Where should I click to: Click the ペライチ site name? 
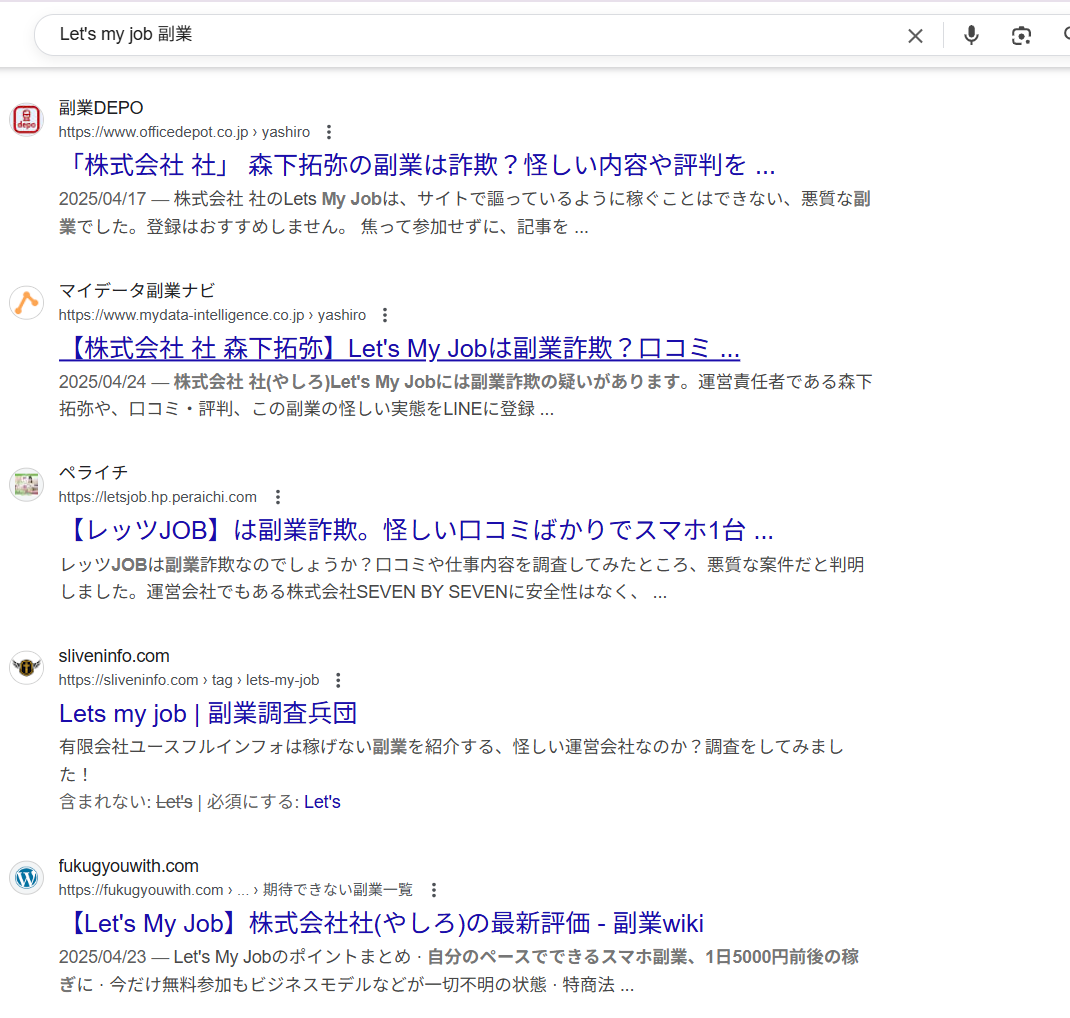pyautogui.click(x=93, y=473)
